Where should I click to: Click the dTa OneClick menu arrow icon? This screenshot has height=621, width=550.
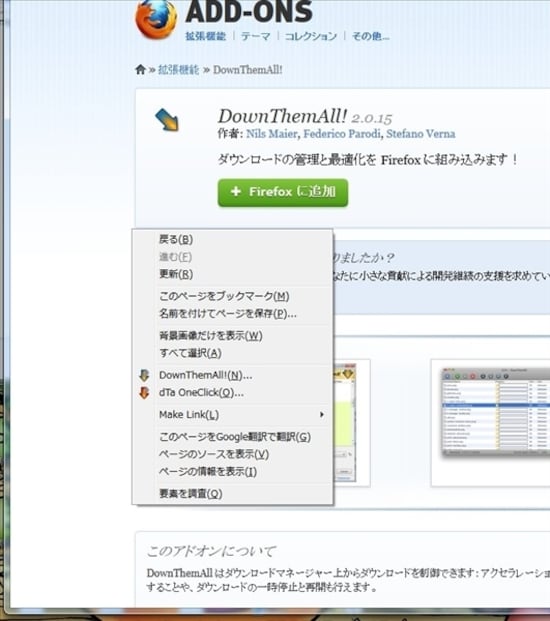[145, 392]
